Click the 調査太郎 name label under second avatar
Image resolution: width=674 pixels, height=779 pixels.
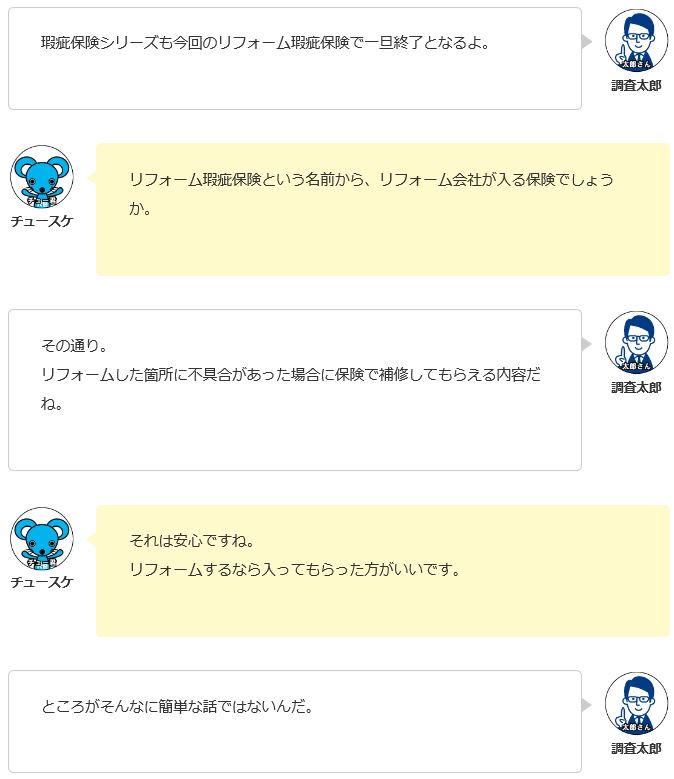tap(636, 388)
